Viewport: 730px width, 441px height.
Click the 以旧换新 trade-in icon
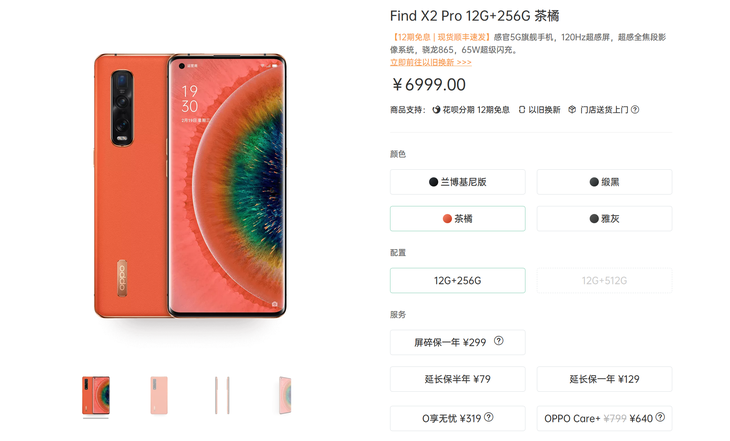[522, 110]
